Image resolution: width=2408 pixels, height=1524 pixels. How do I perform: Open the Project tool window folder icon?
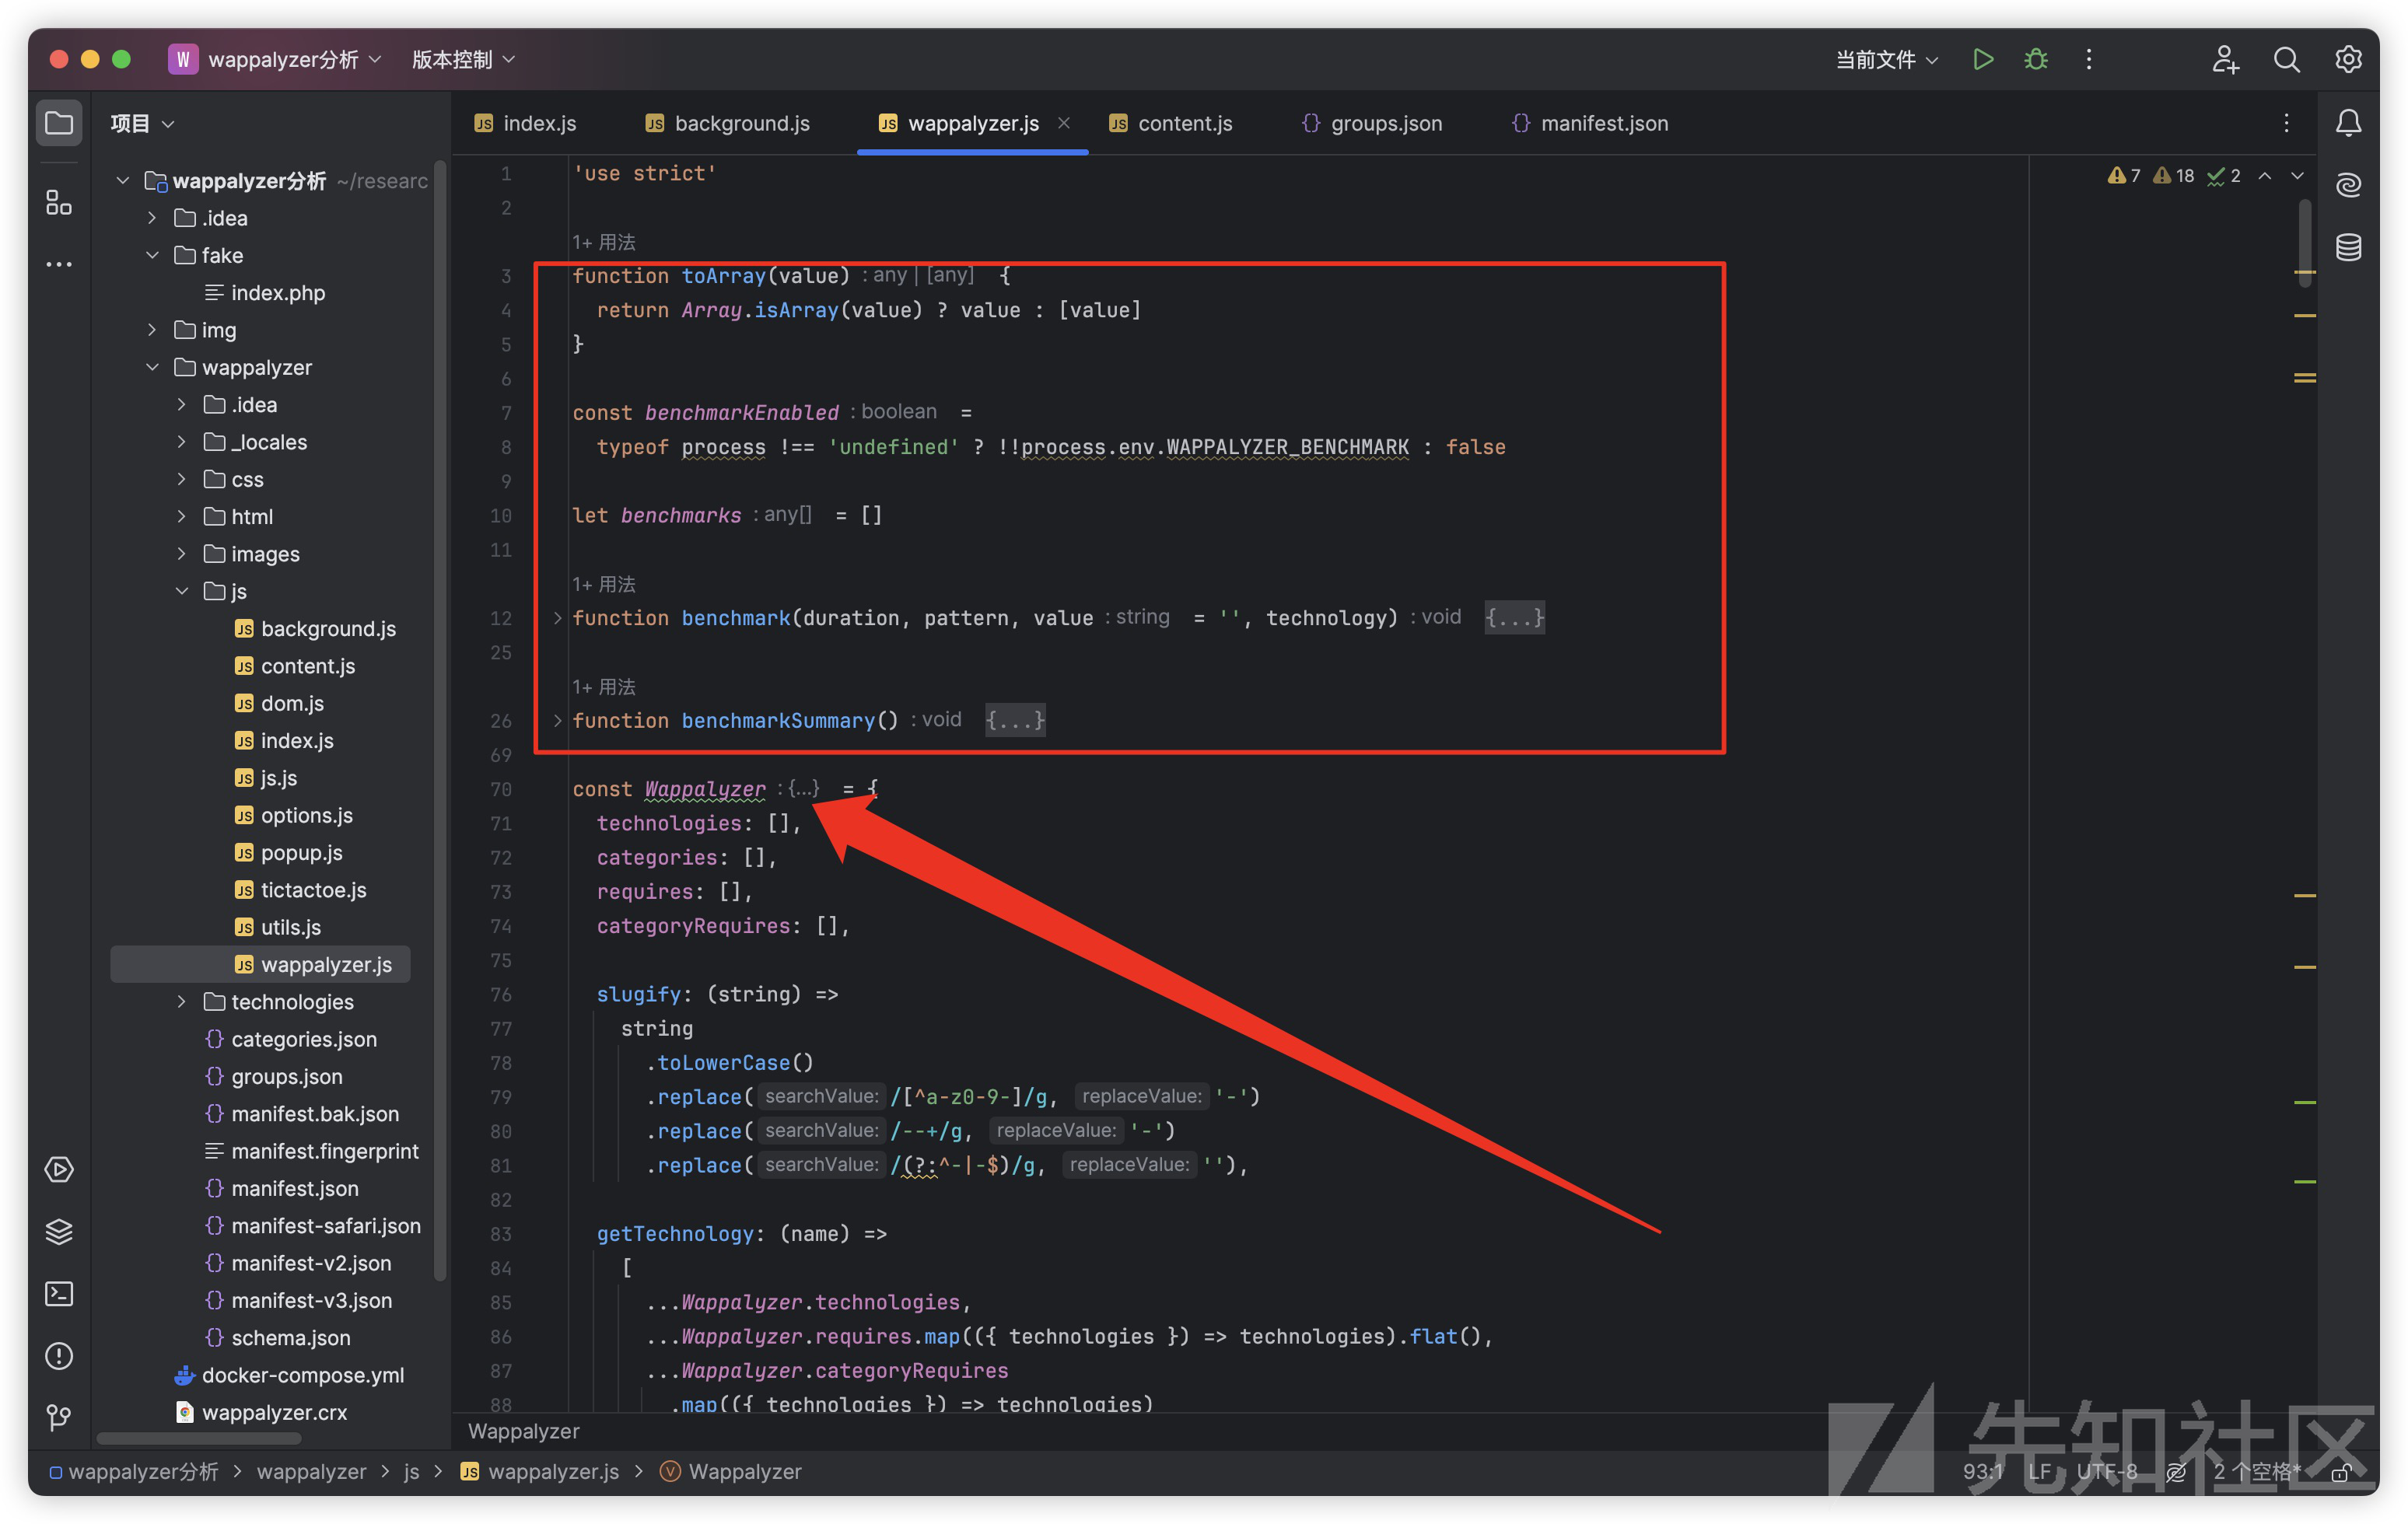click(x=59, y=123)
